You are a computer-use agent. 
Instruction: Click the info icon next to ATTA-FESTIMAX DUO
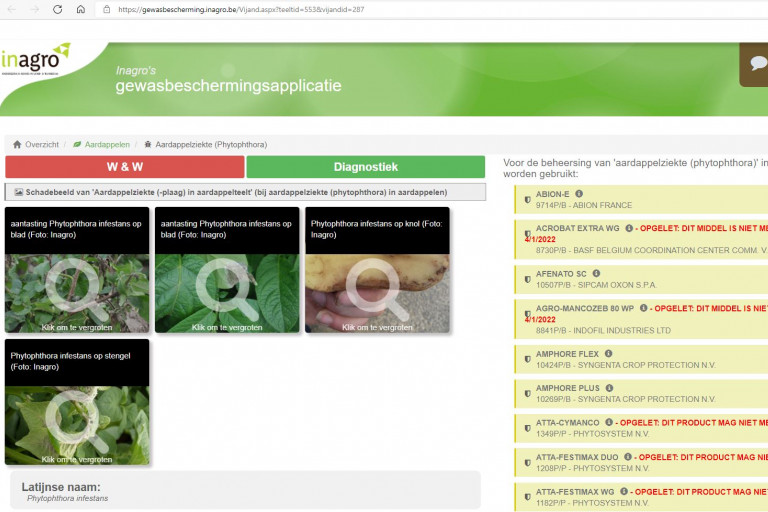(627, 457)
